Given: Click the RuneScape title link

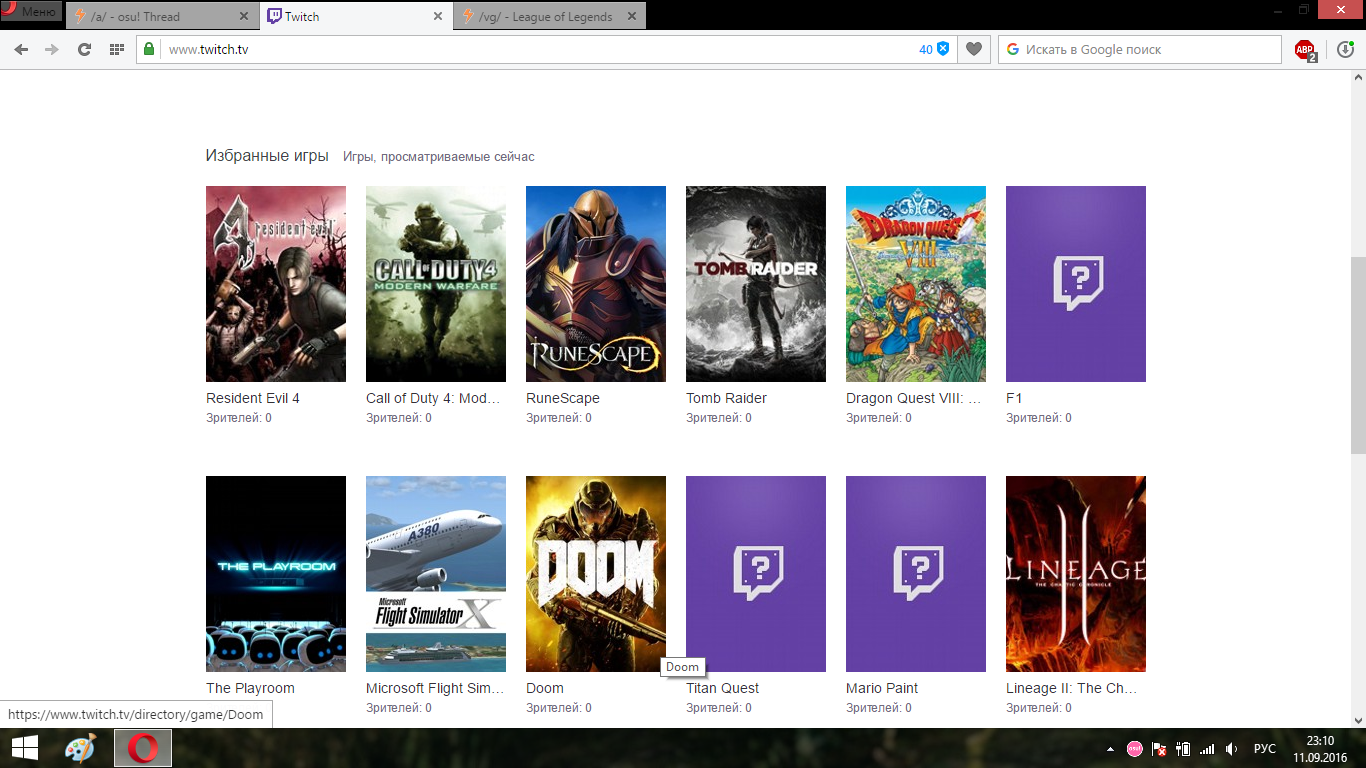Looking at the screenshot, I should coord(563,398).
